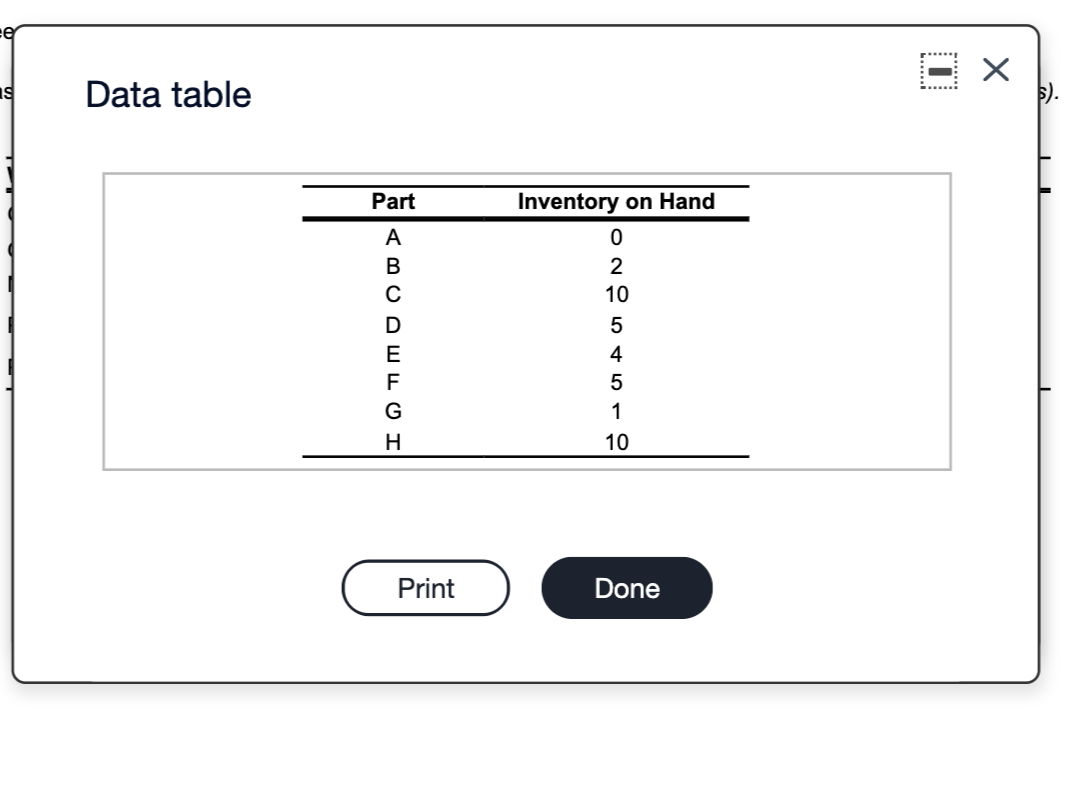Click the Data table title text

168,94
